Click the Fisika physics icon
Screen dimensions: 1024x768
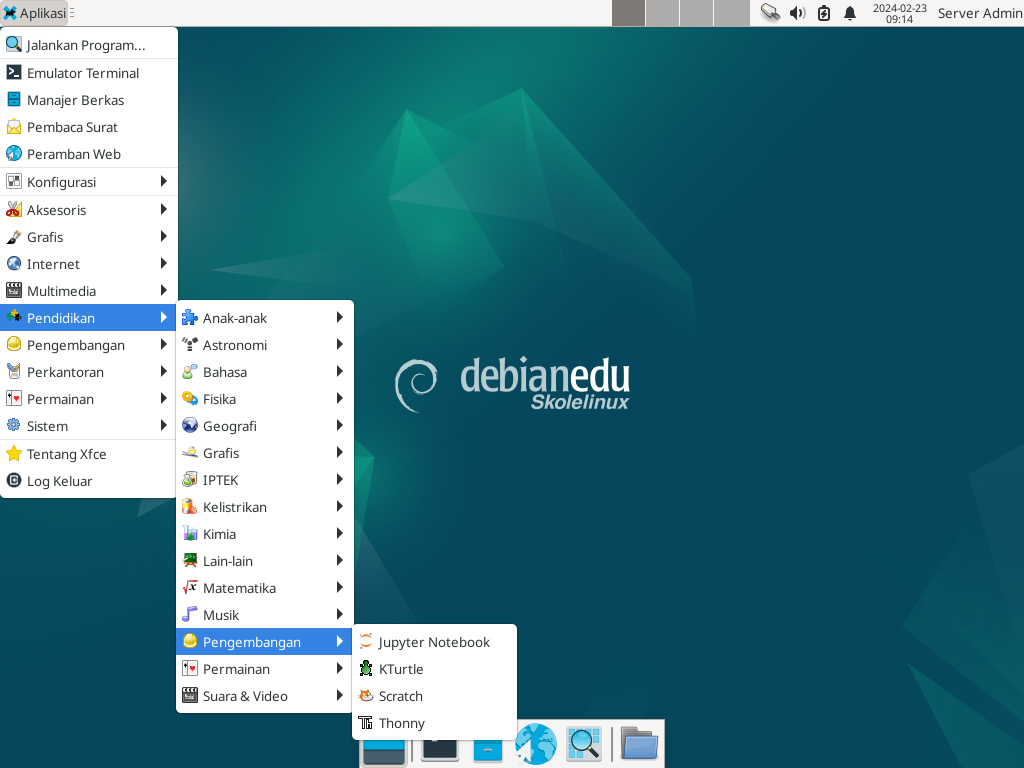click(x=190, y=398)
